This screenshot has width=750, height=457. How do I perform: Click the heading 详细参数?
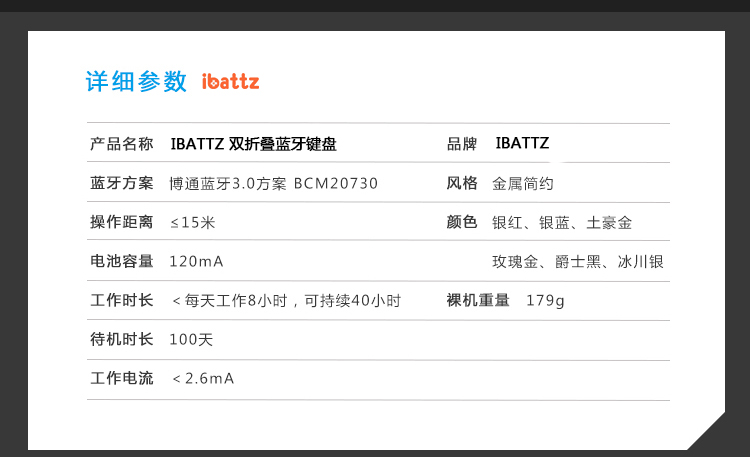coord(136,81)
